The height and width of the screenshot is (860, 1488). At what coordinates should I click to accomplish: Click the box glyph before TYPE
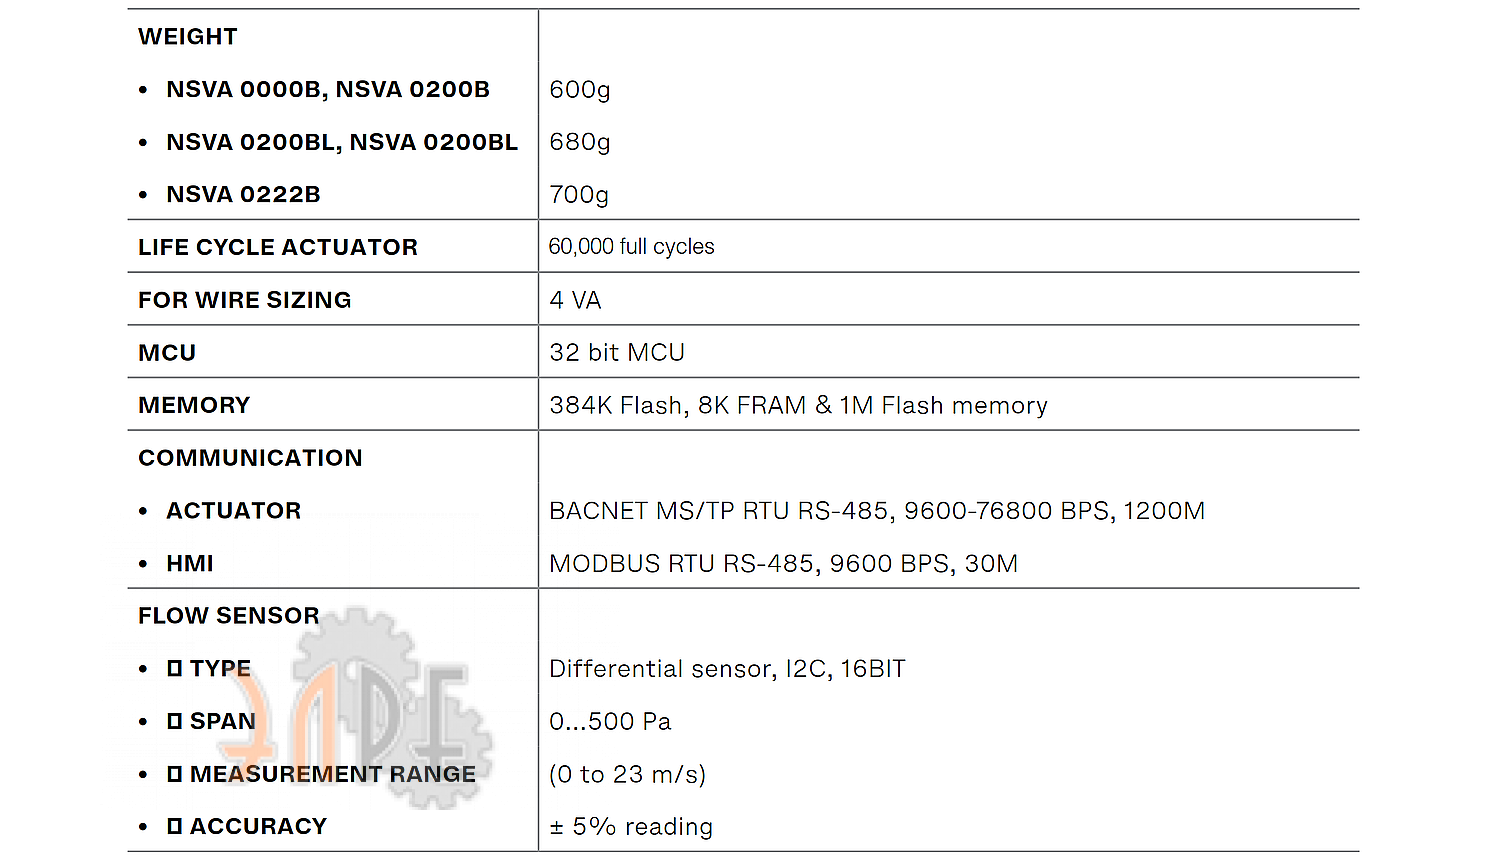coord(175,668)
